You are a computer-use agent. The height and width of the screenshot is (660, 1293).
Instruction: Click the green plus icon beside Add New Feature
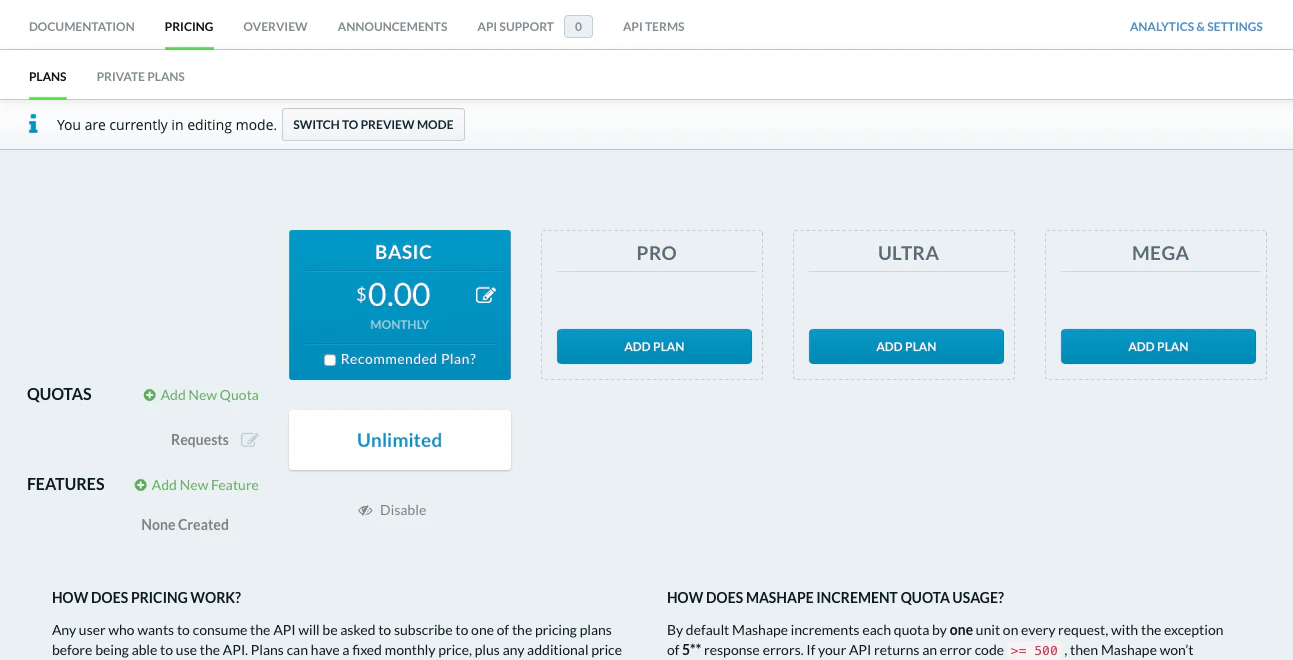[141, 485]
